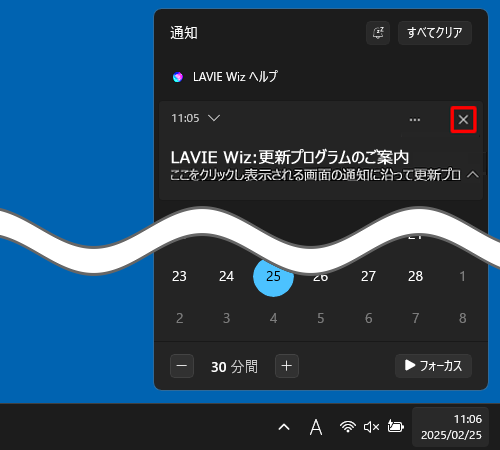This screenshot has width=500, height=450.
Task: Click the IME input mode A icon
Action: [x=316, y=427]
